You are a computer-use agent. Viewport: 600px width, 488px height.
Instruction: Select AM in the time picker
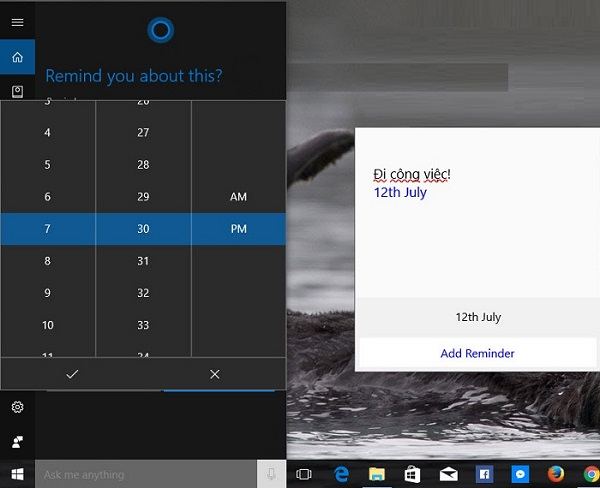238,197
